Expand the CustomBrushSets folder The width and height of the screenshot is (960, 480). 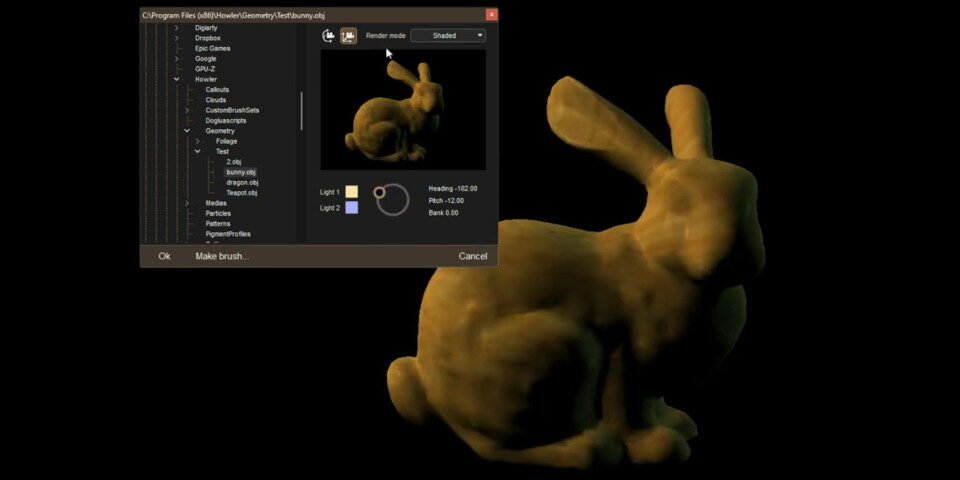pos(187,110)
